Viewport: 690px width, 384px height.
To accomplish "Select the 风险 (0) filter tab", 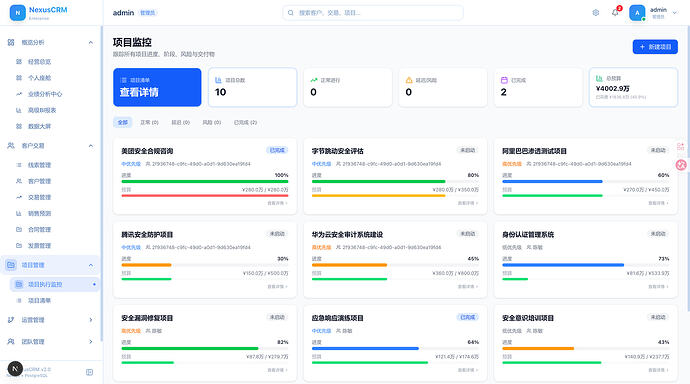I will [x=212, y=122].
